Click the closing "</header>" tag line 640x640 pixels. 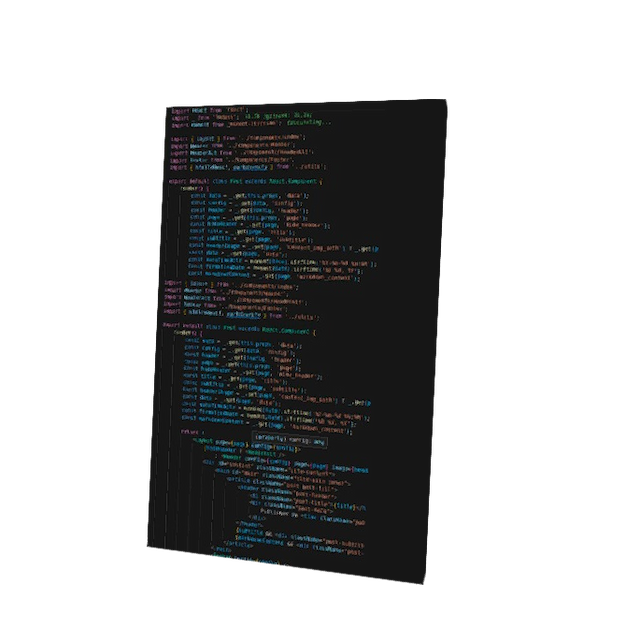249,524
